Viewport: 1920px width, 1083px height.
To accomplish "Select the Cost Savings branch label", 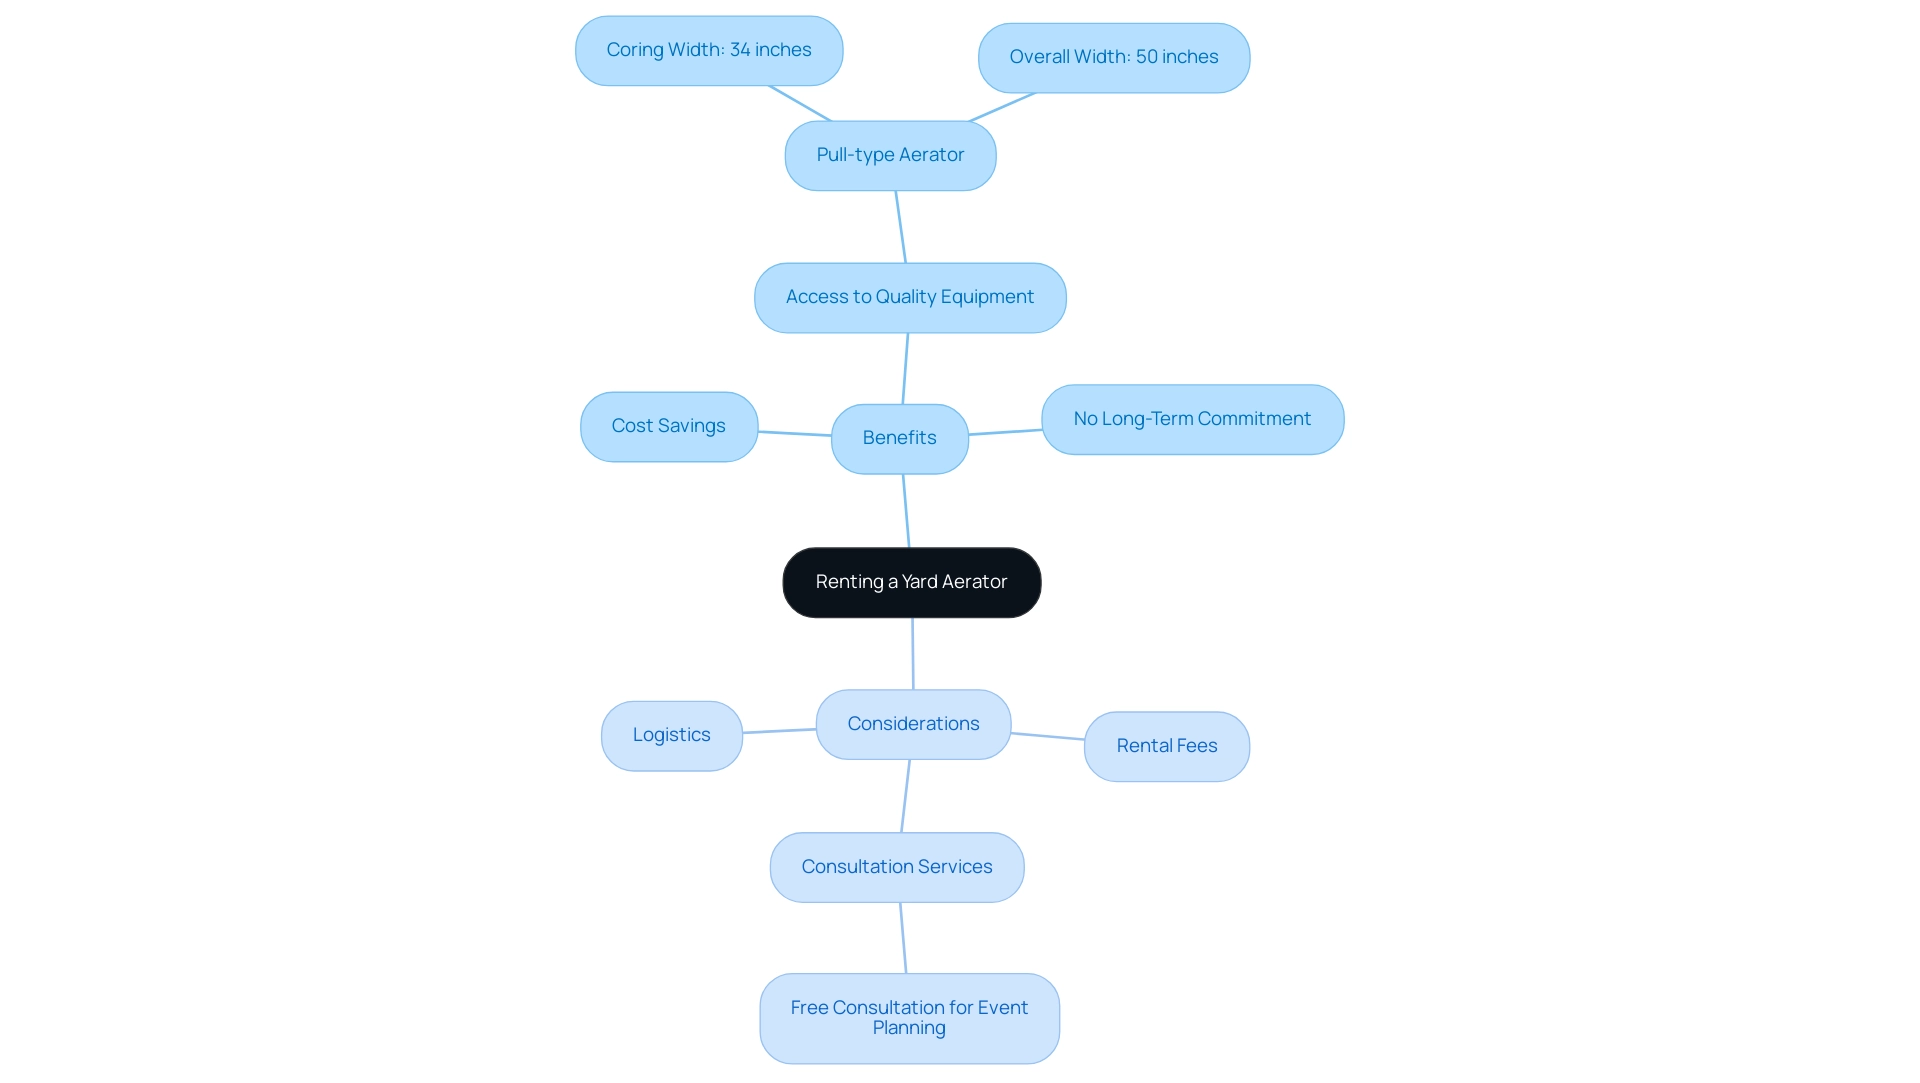I will click(669, 426).
